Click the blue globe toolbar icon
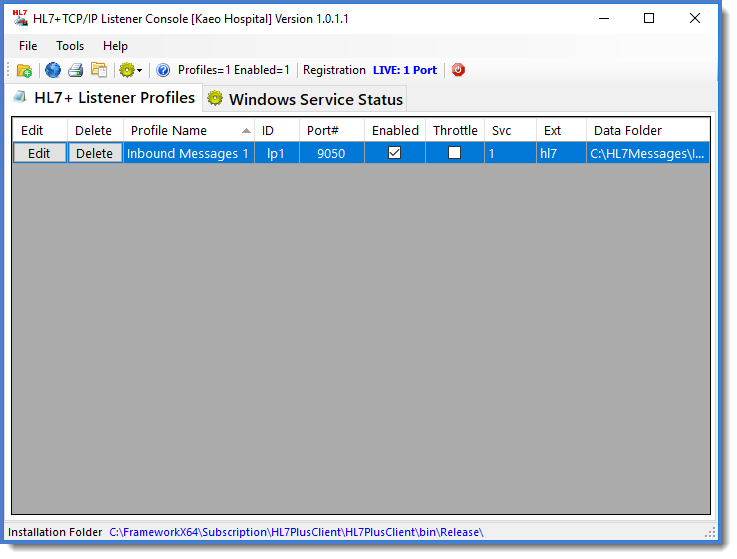Screen dimensions: 737x559 (x=53, y=71)
